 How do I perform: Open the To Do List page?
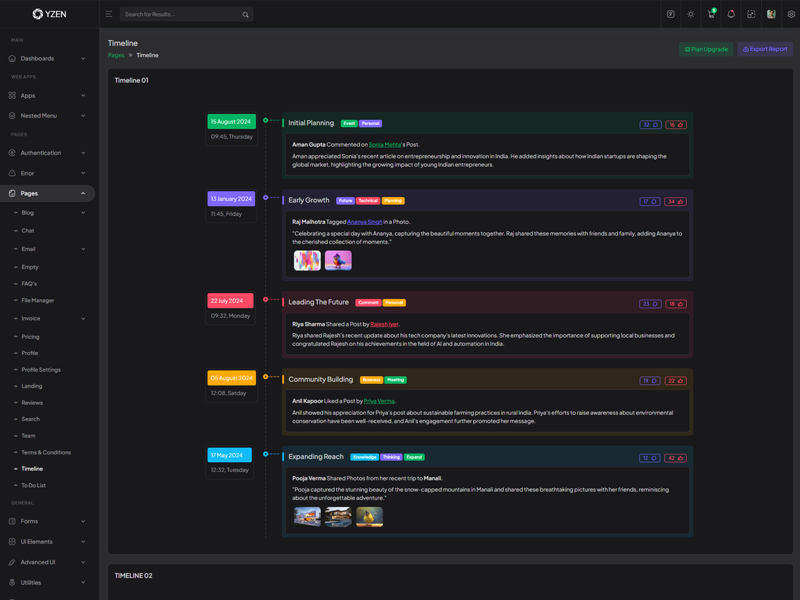pyautogui.click(x=34, y=485)
